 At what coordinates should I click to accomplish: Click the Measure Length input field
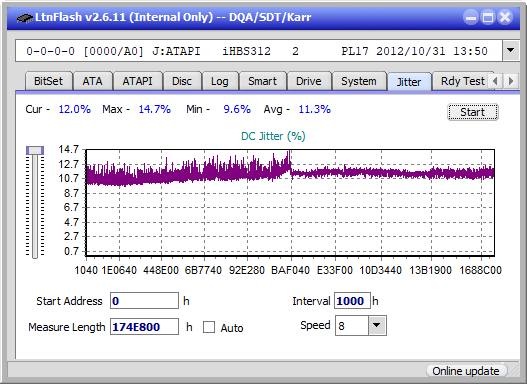coord(144,327)
